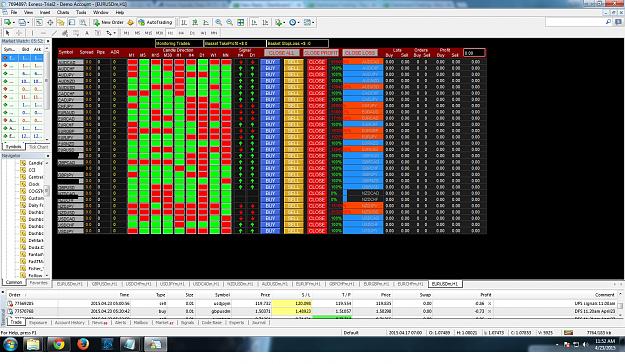This screenshot has height=364, width=625.
Task: Click the 0.00 input box in dashboard header
Action: tap(474, 53)
